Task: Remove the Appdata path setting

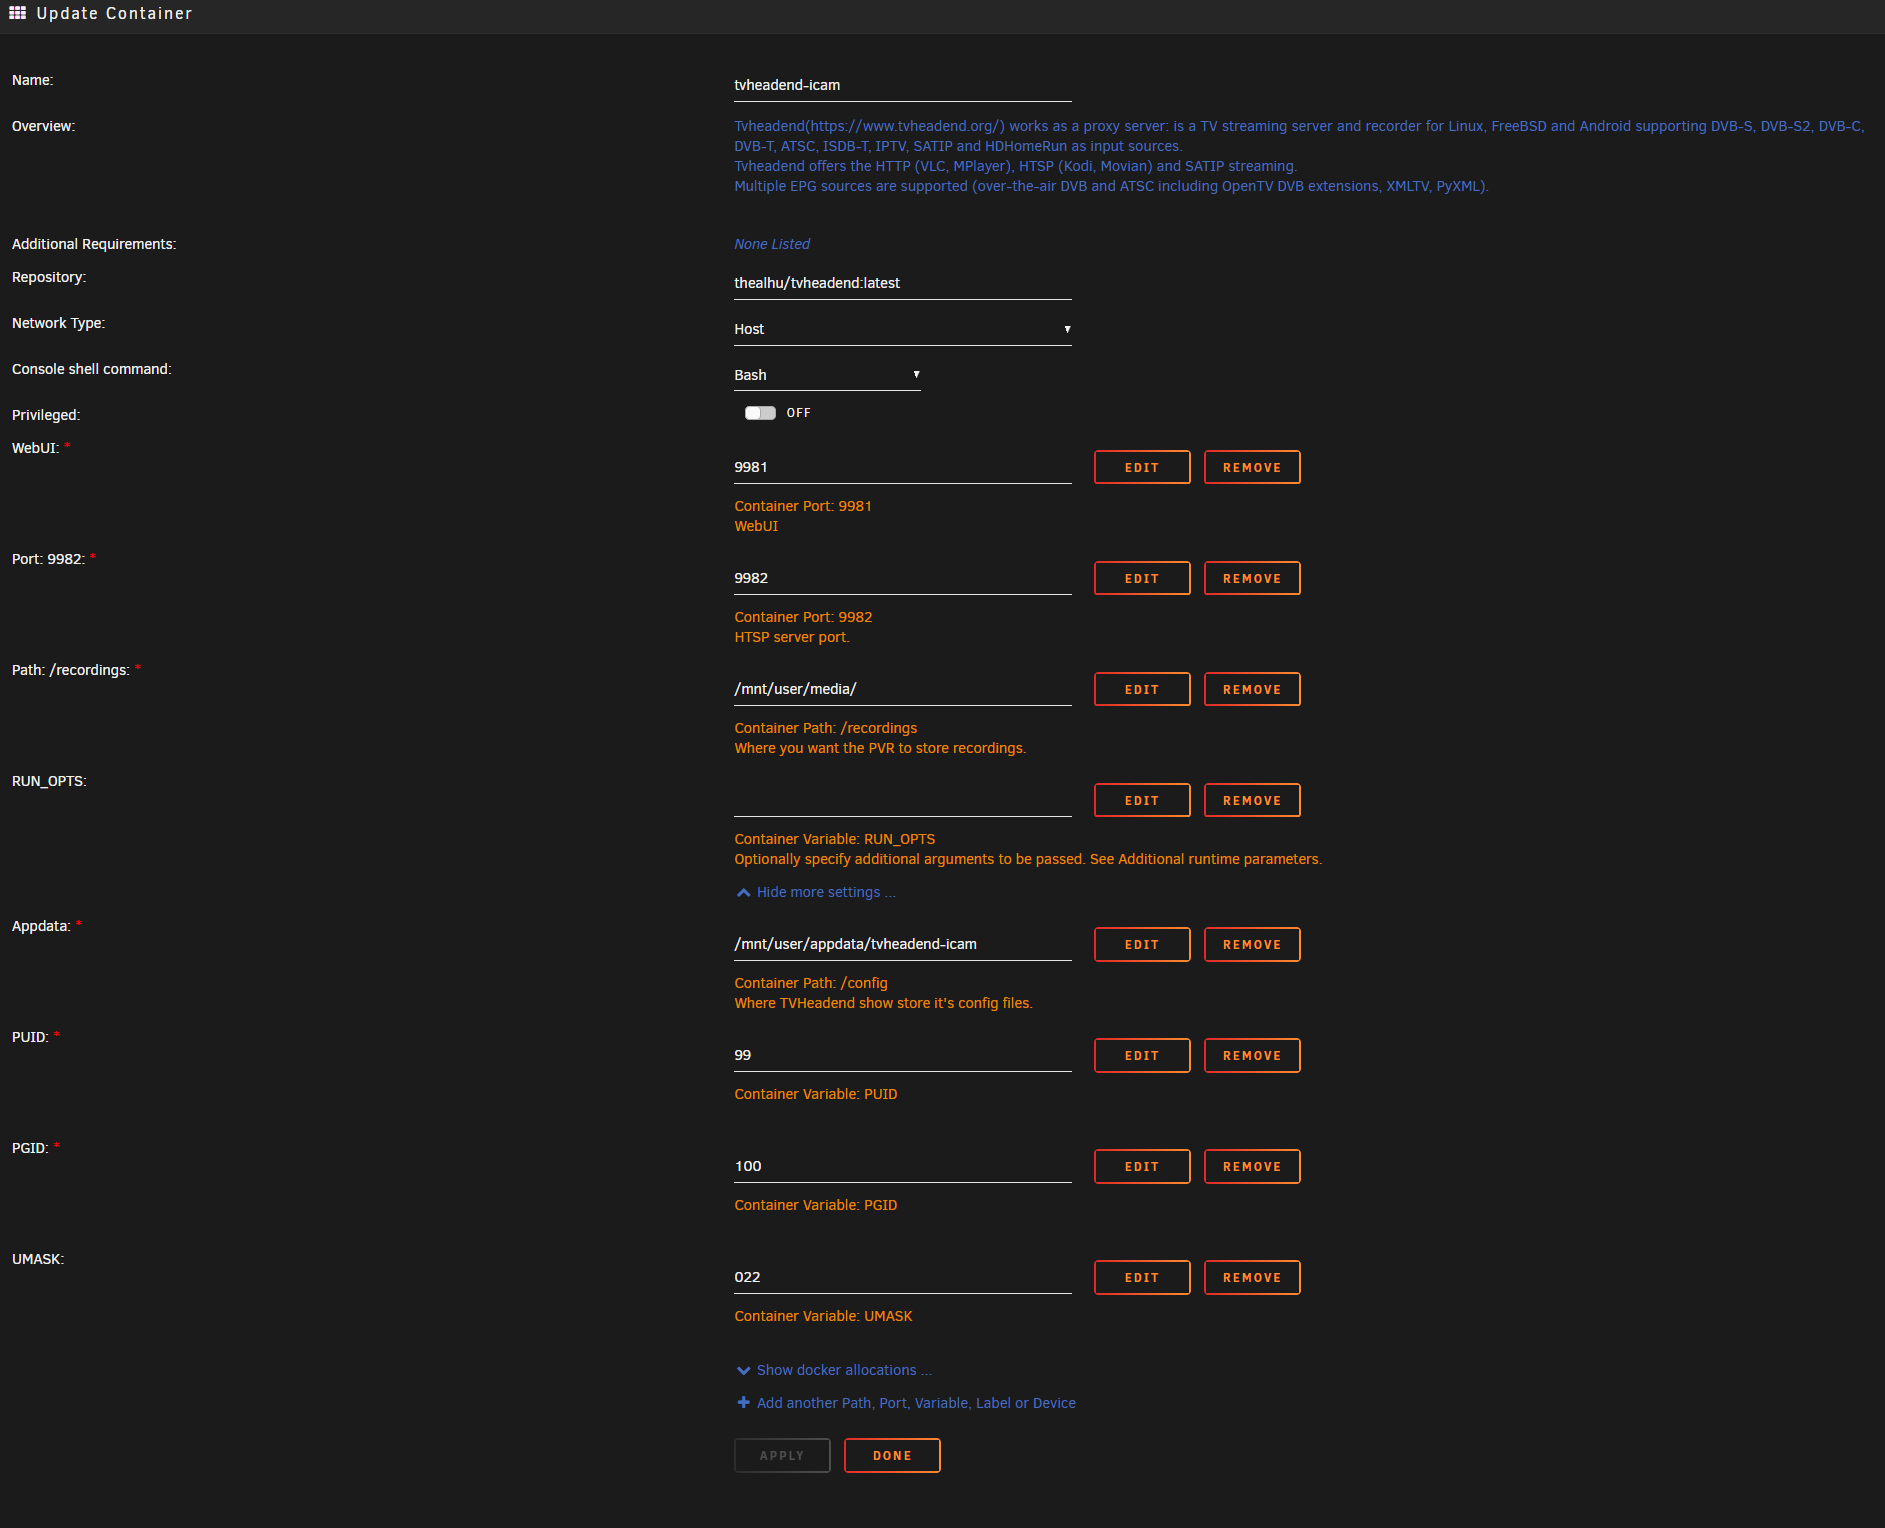Action: [x=1252, y=944]
